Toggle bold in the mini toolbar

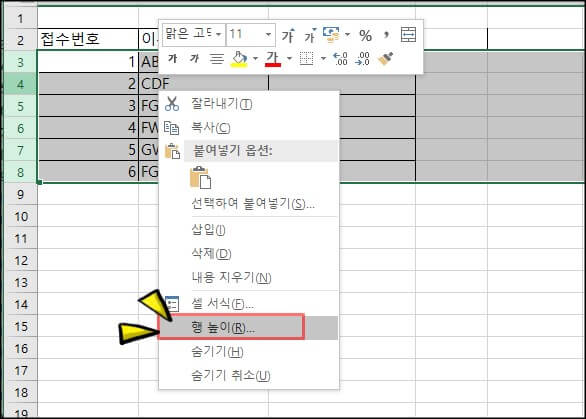click(173, 58)
